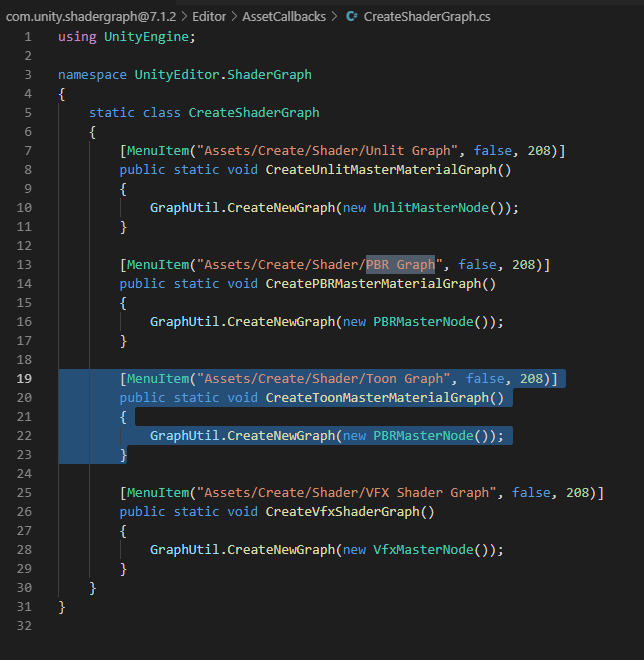Open CreateShaderGraph.cs breadcrumb file entry
This screenshot has height=660, width=644.
[427, 16]
